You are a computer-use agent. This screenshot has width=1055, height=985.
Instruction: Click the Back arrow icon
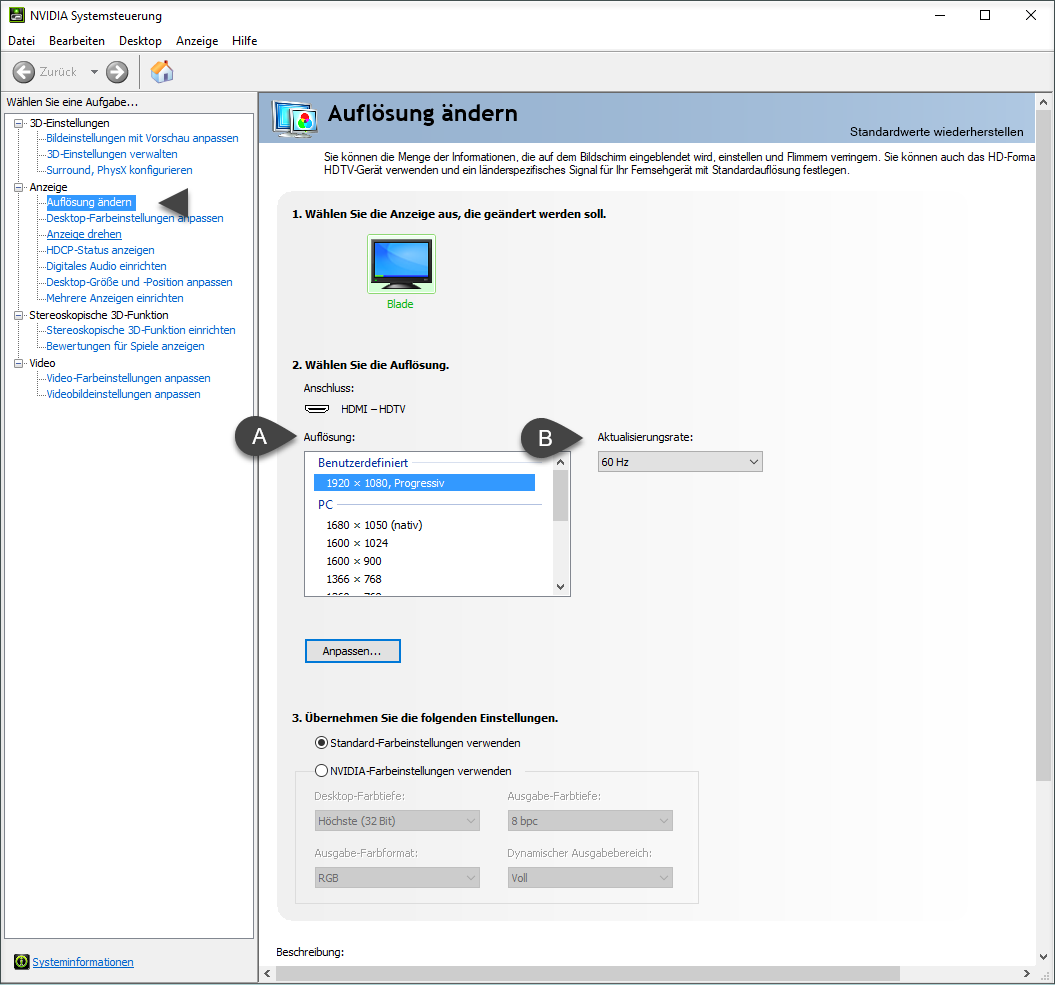(24, 72)
